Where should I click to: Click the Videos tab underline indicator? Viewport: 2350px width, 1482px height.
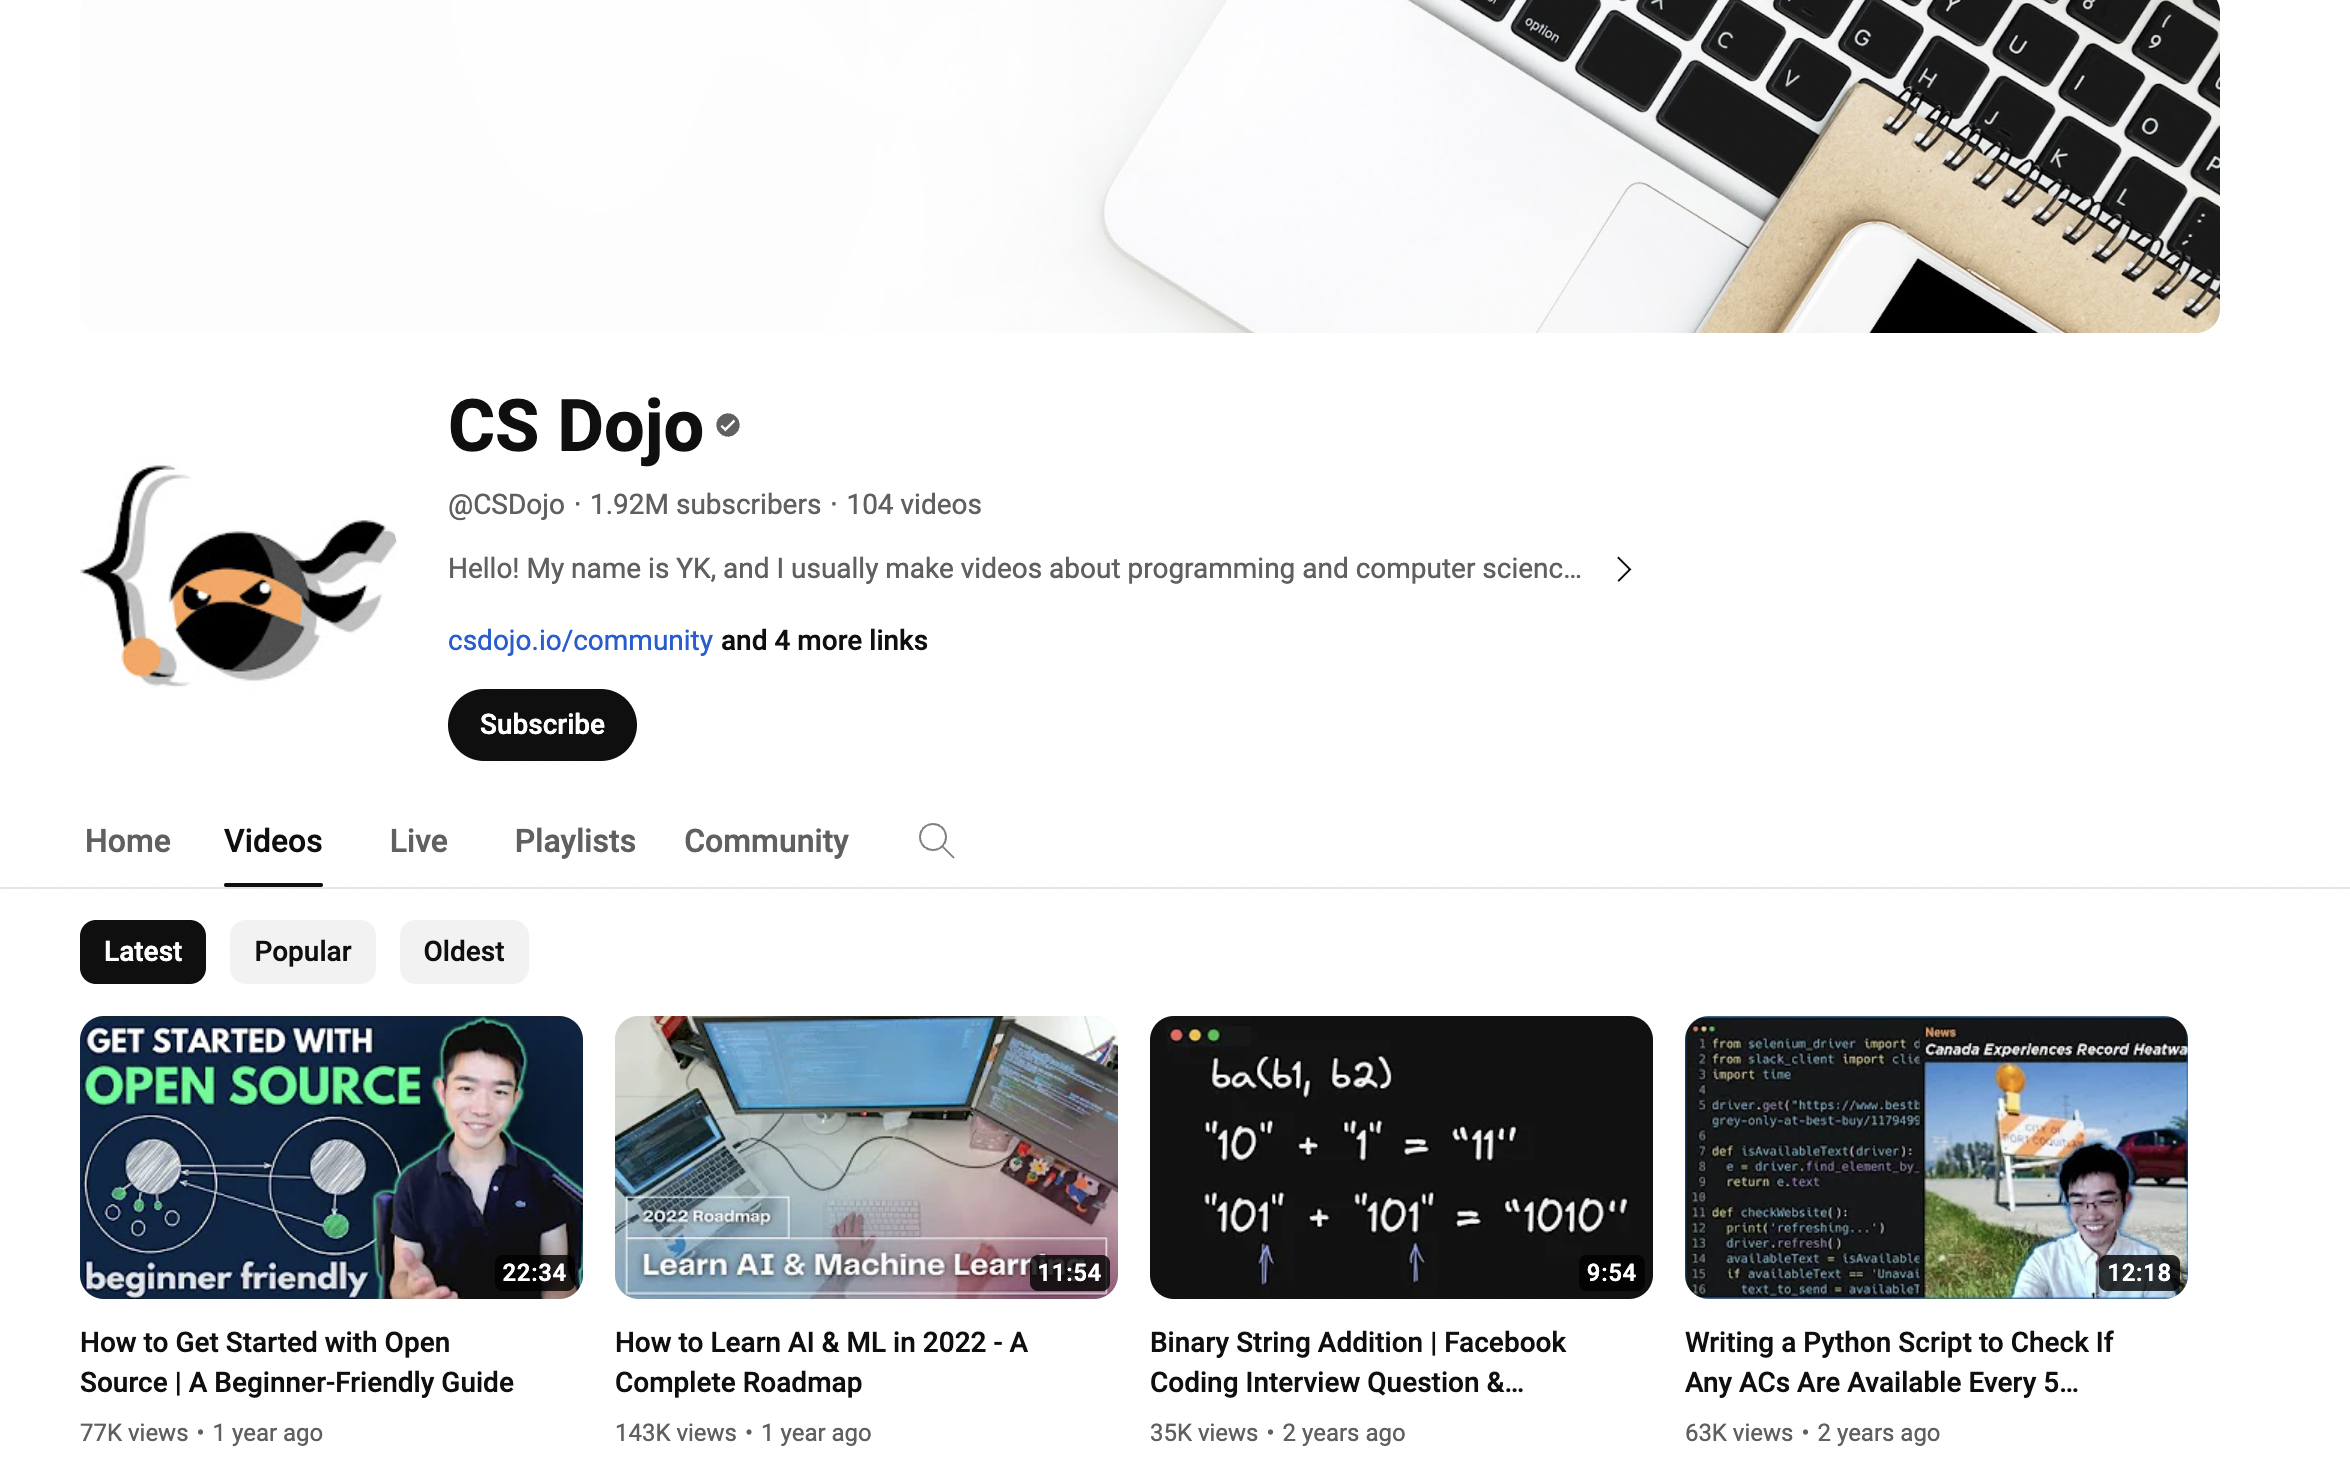[273, 883]
